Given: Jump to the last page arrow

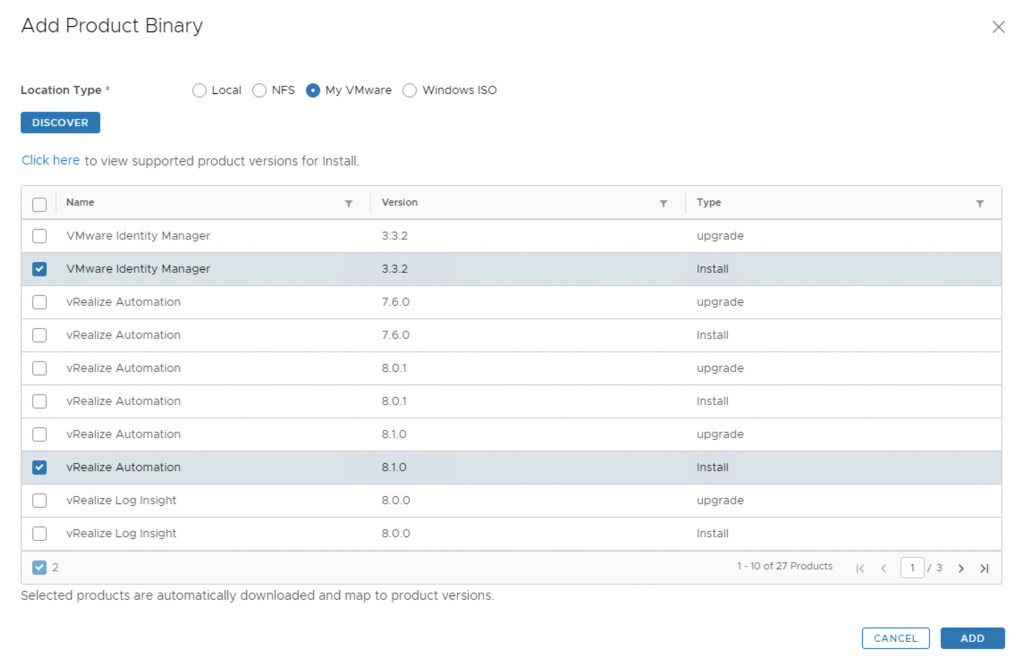Looking at the screenshot, I should click(984, 568).
